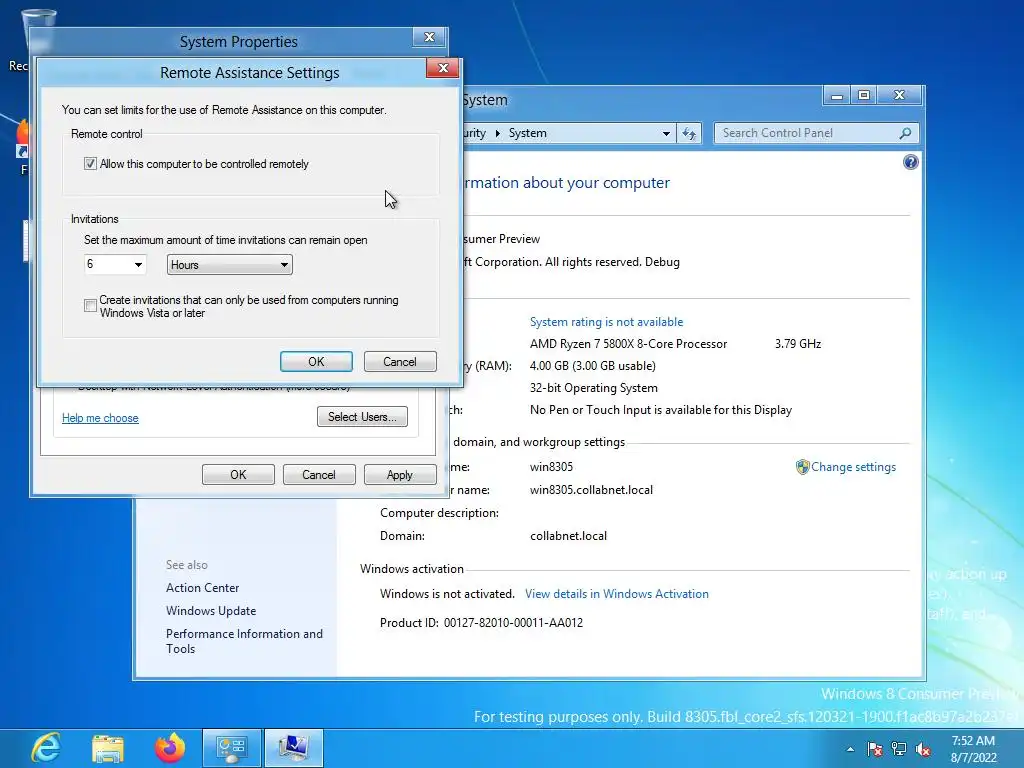Click Cancel in Remote Assistance Settings

click(400, 362)
